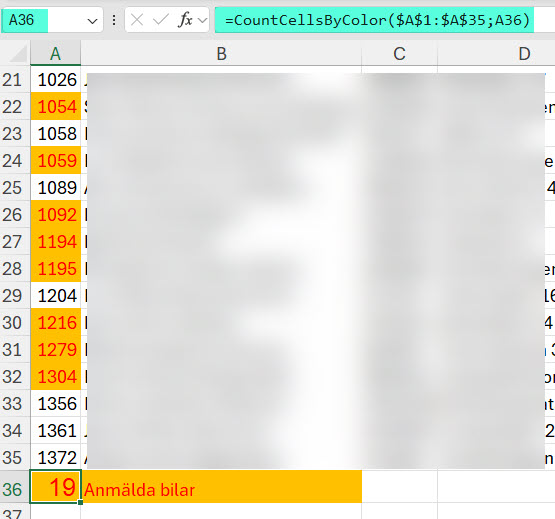Select cell containing 1089

tap(56, 187)
